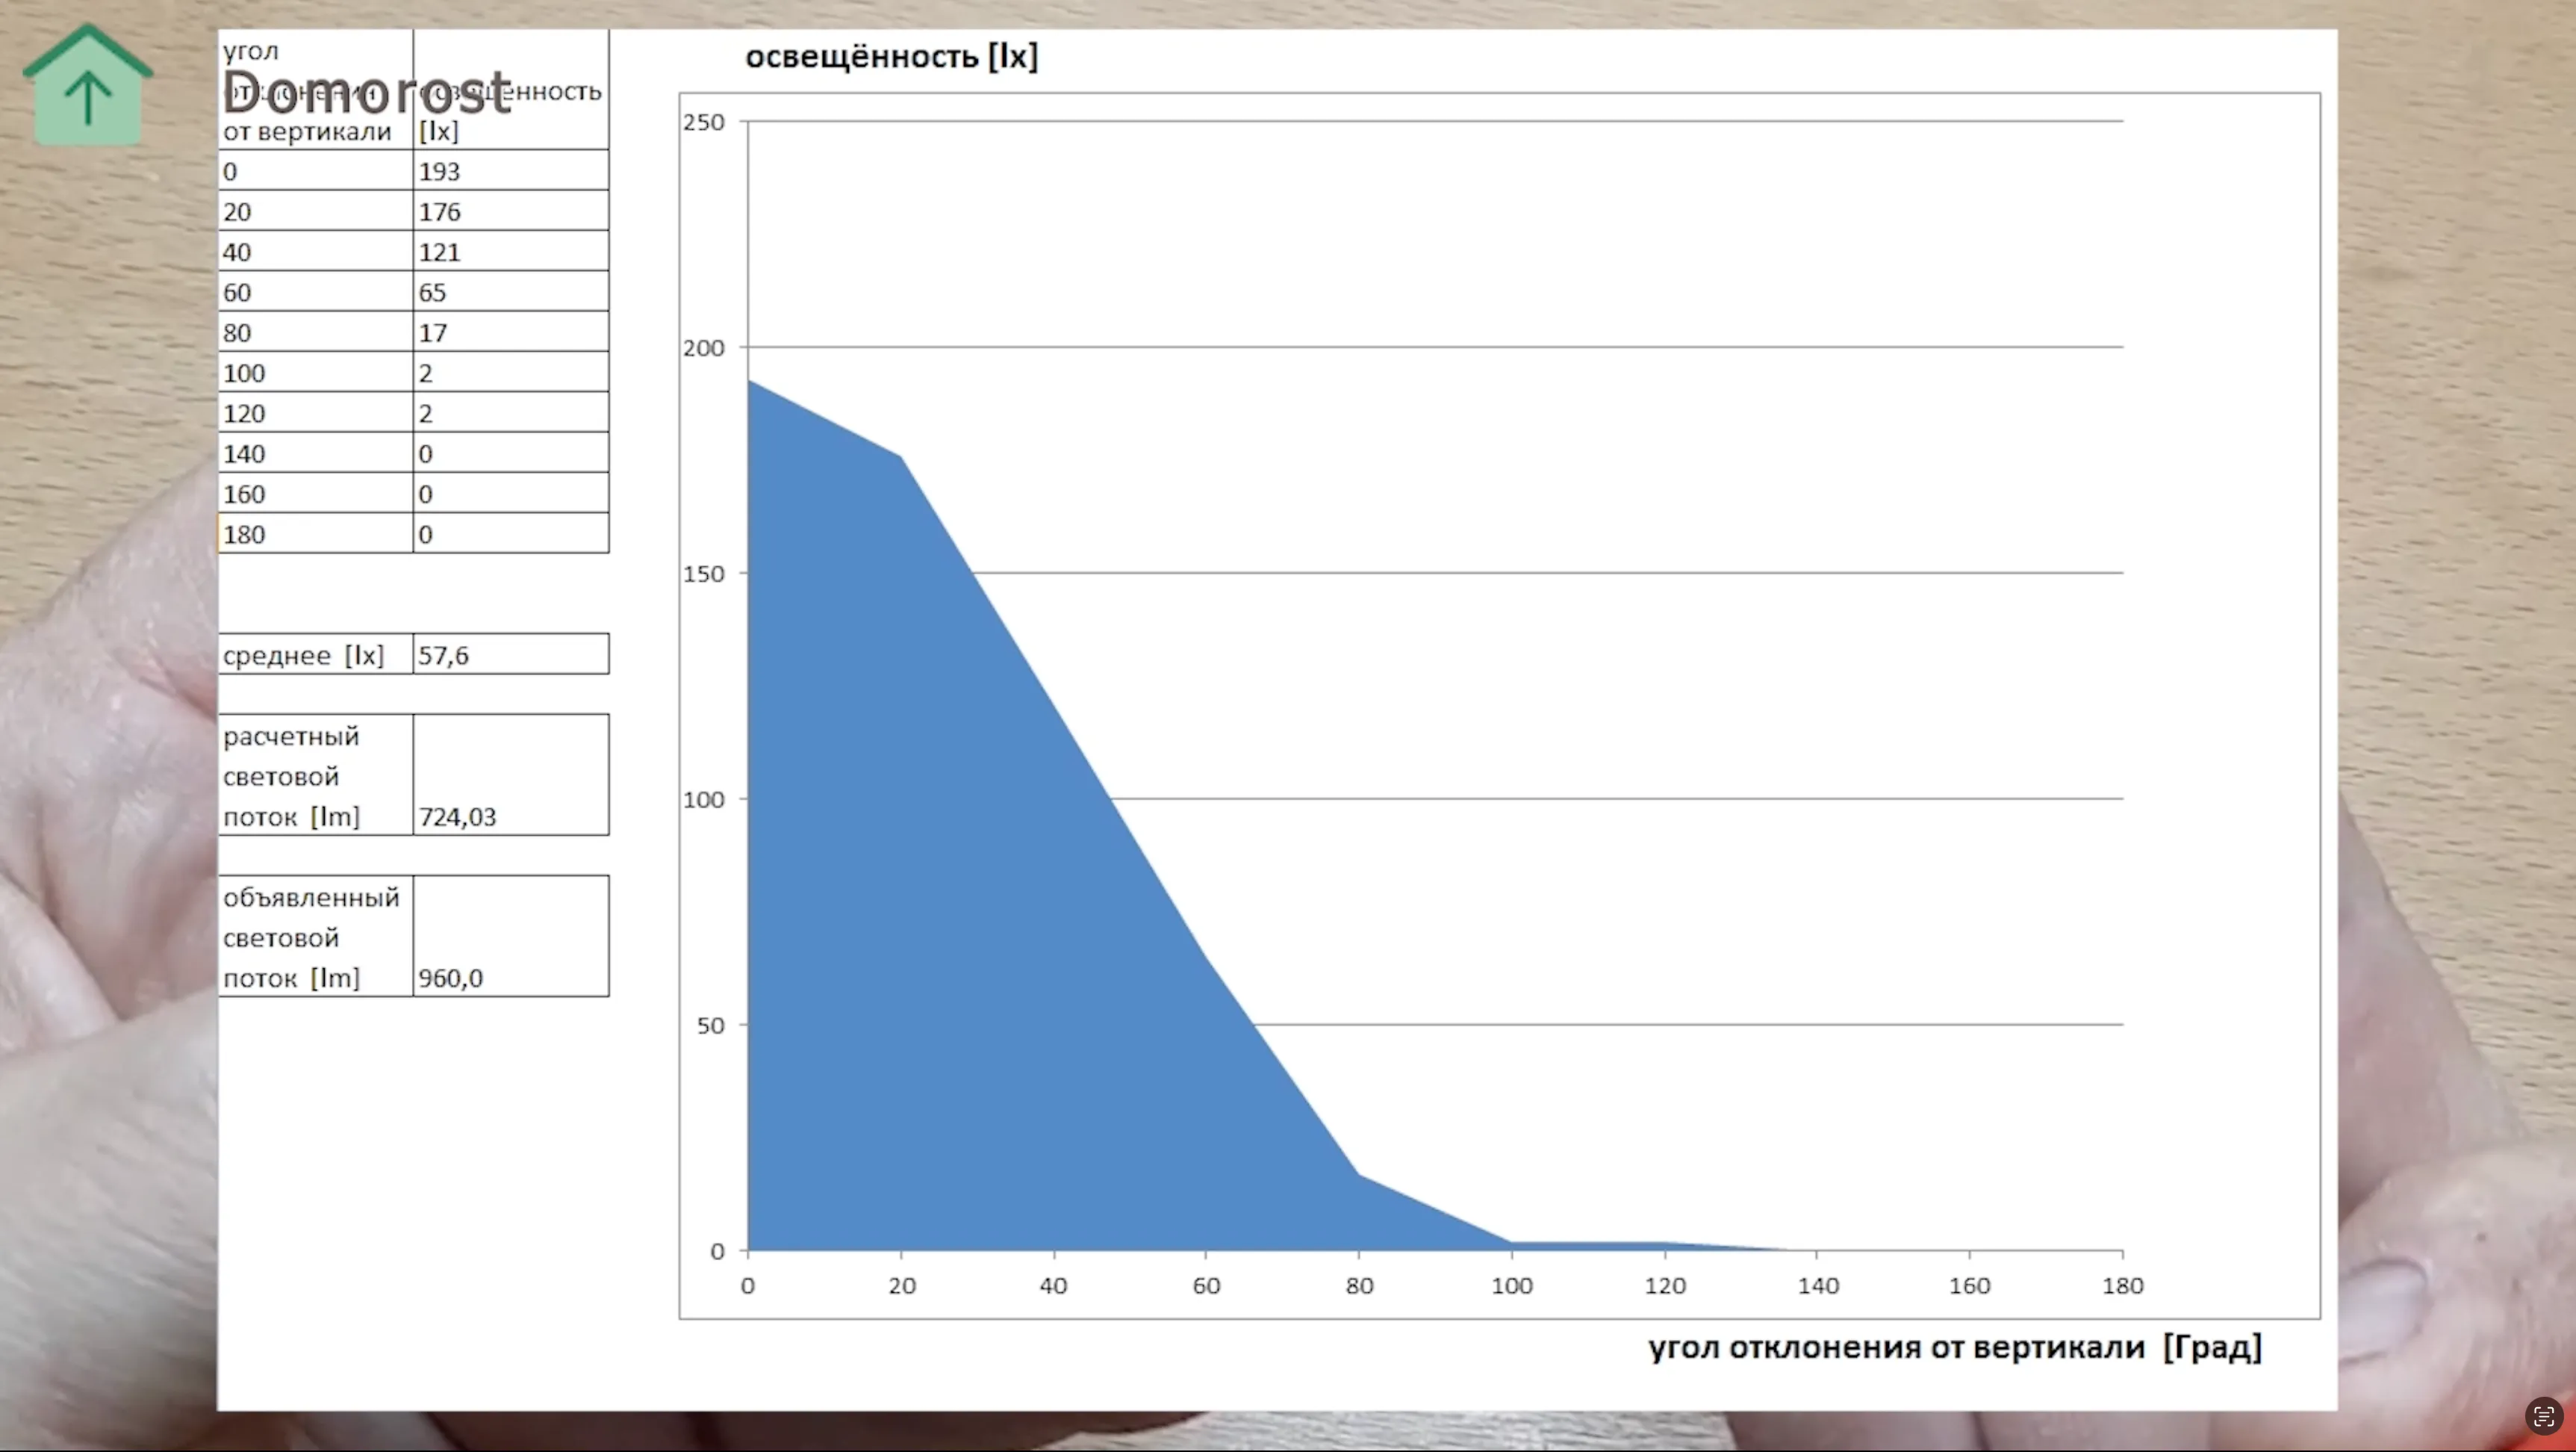2576x1452 pixels.
Task: Click the объявленный световой поток label cell
Action: click(315, 937)
